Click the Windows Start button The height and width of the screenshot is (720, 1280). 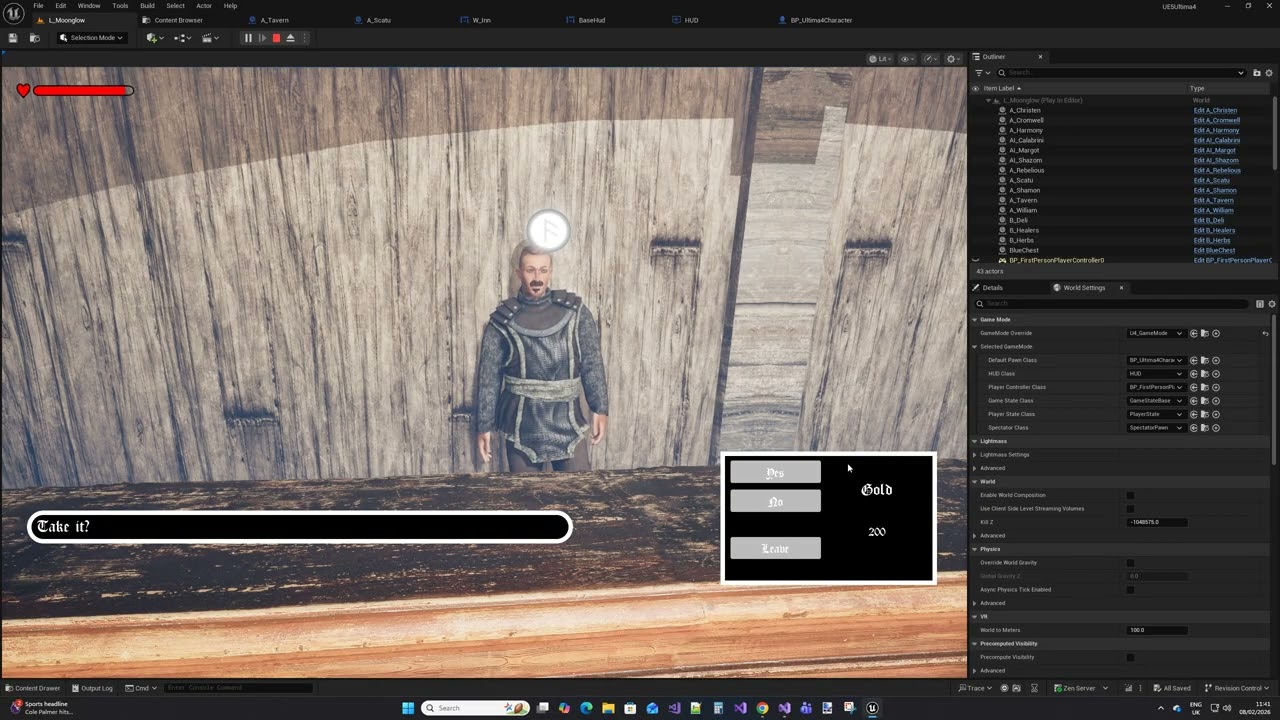point(408,708)
